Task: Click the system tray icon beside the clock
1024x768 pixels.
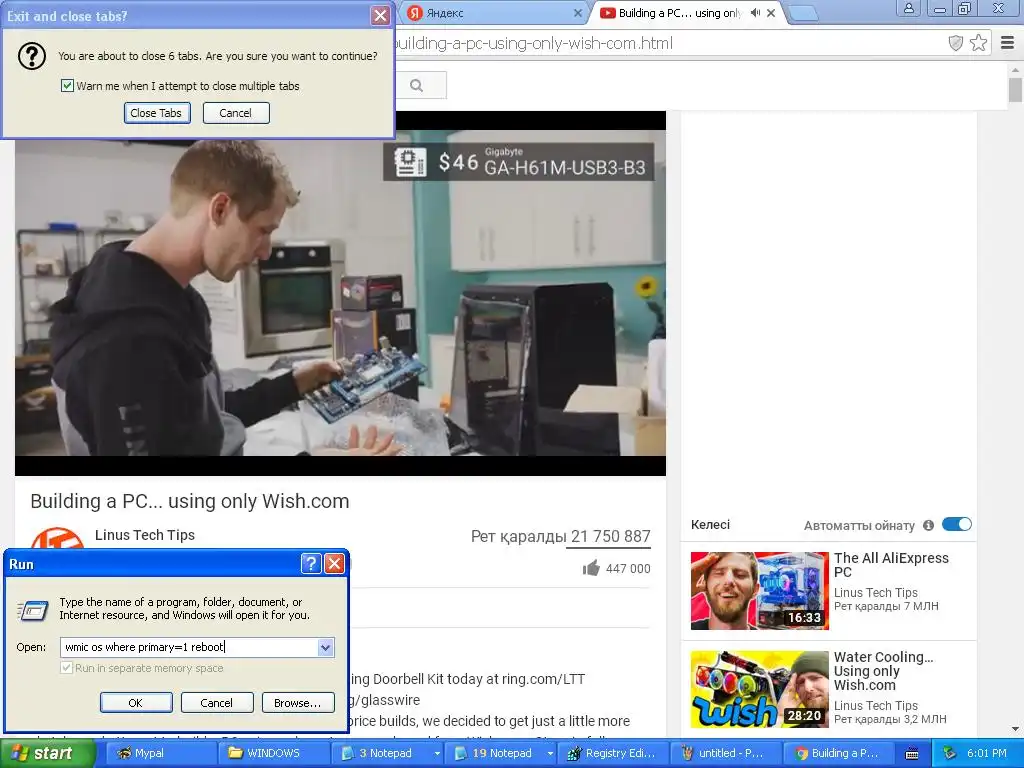Action: pyautogui.click(x=950, y=754)
